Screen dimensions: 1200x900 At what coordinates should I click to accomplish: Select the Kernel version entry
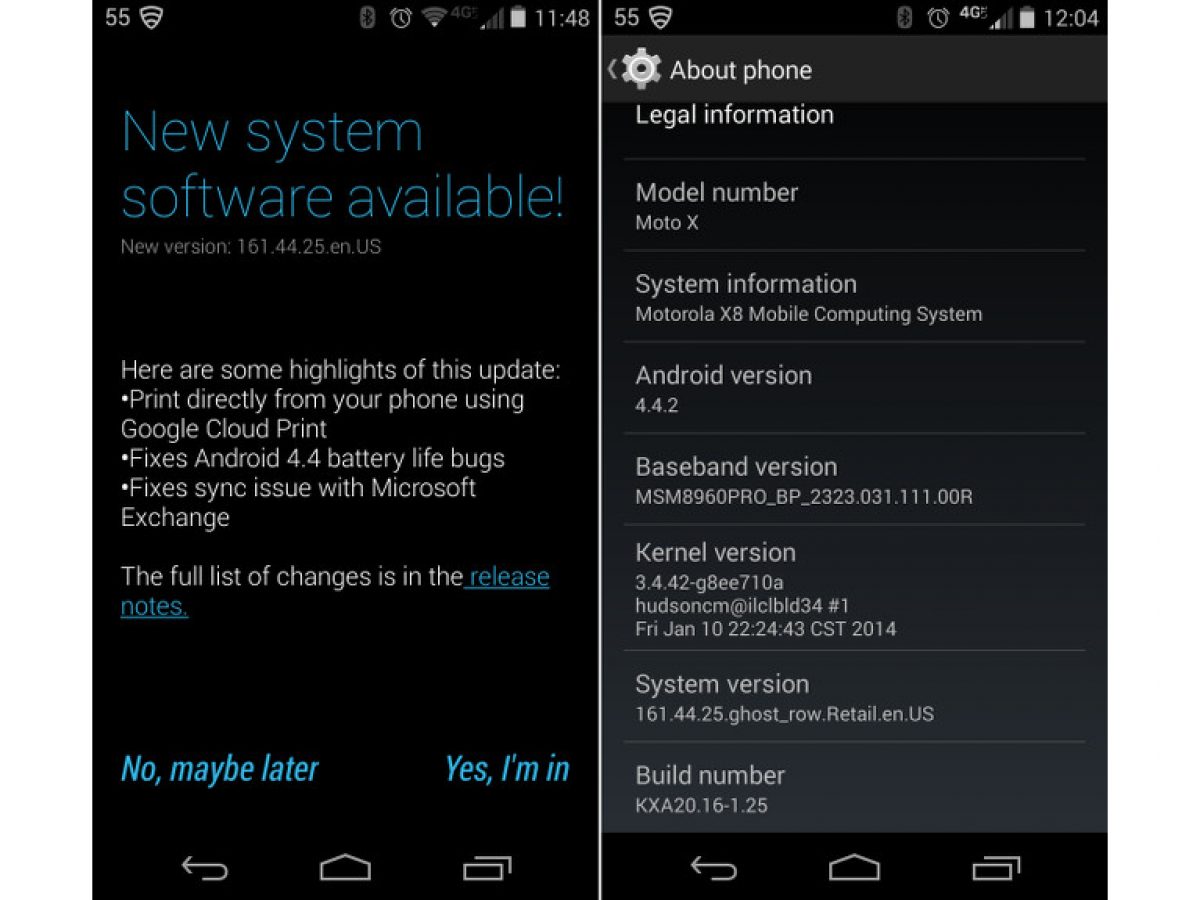[854, 588]
